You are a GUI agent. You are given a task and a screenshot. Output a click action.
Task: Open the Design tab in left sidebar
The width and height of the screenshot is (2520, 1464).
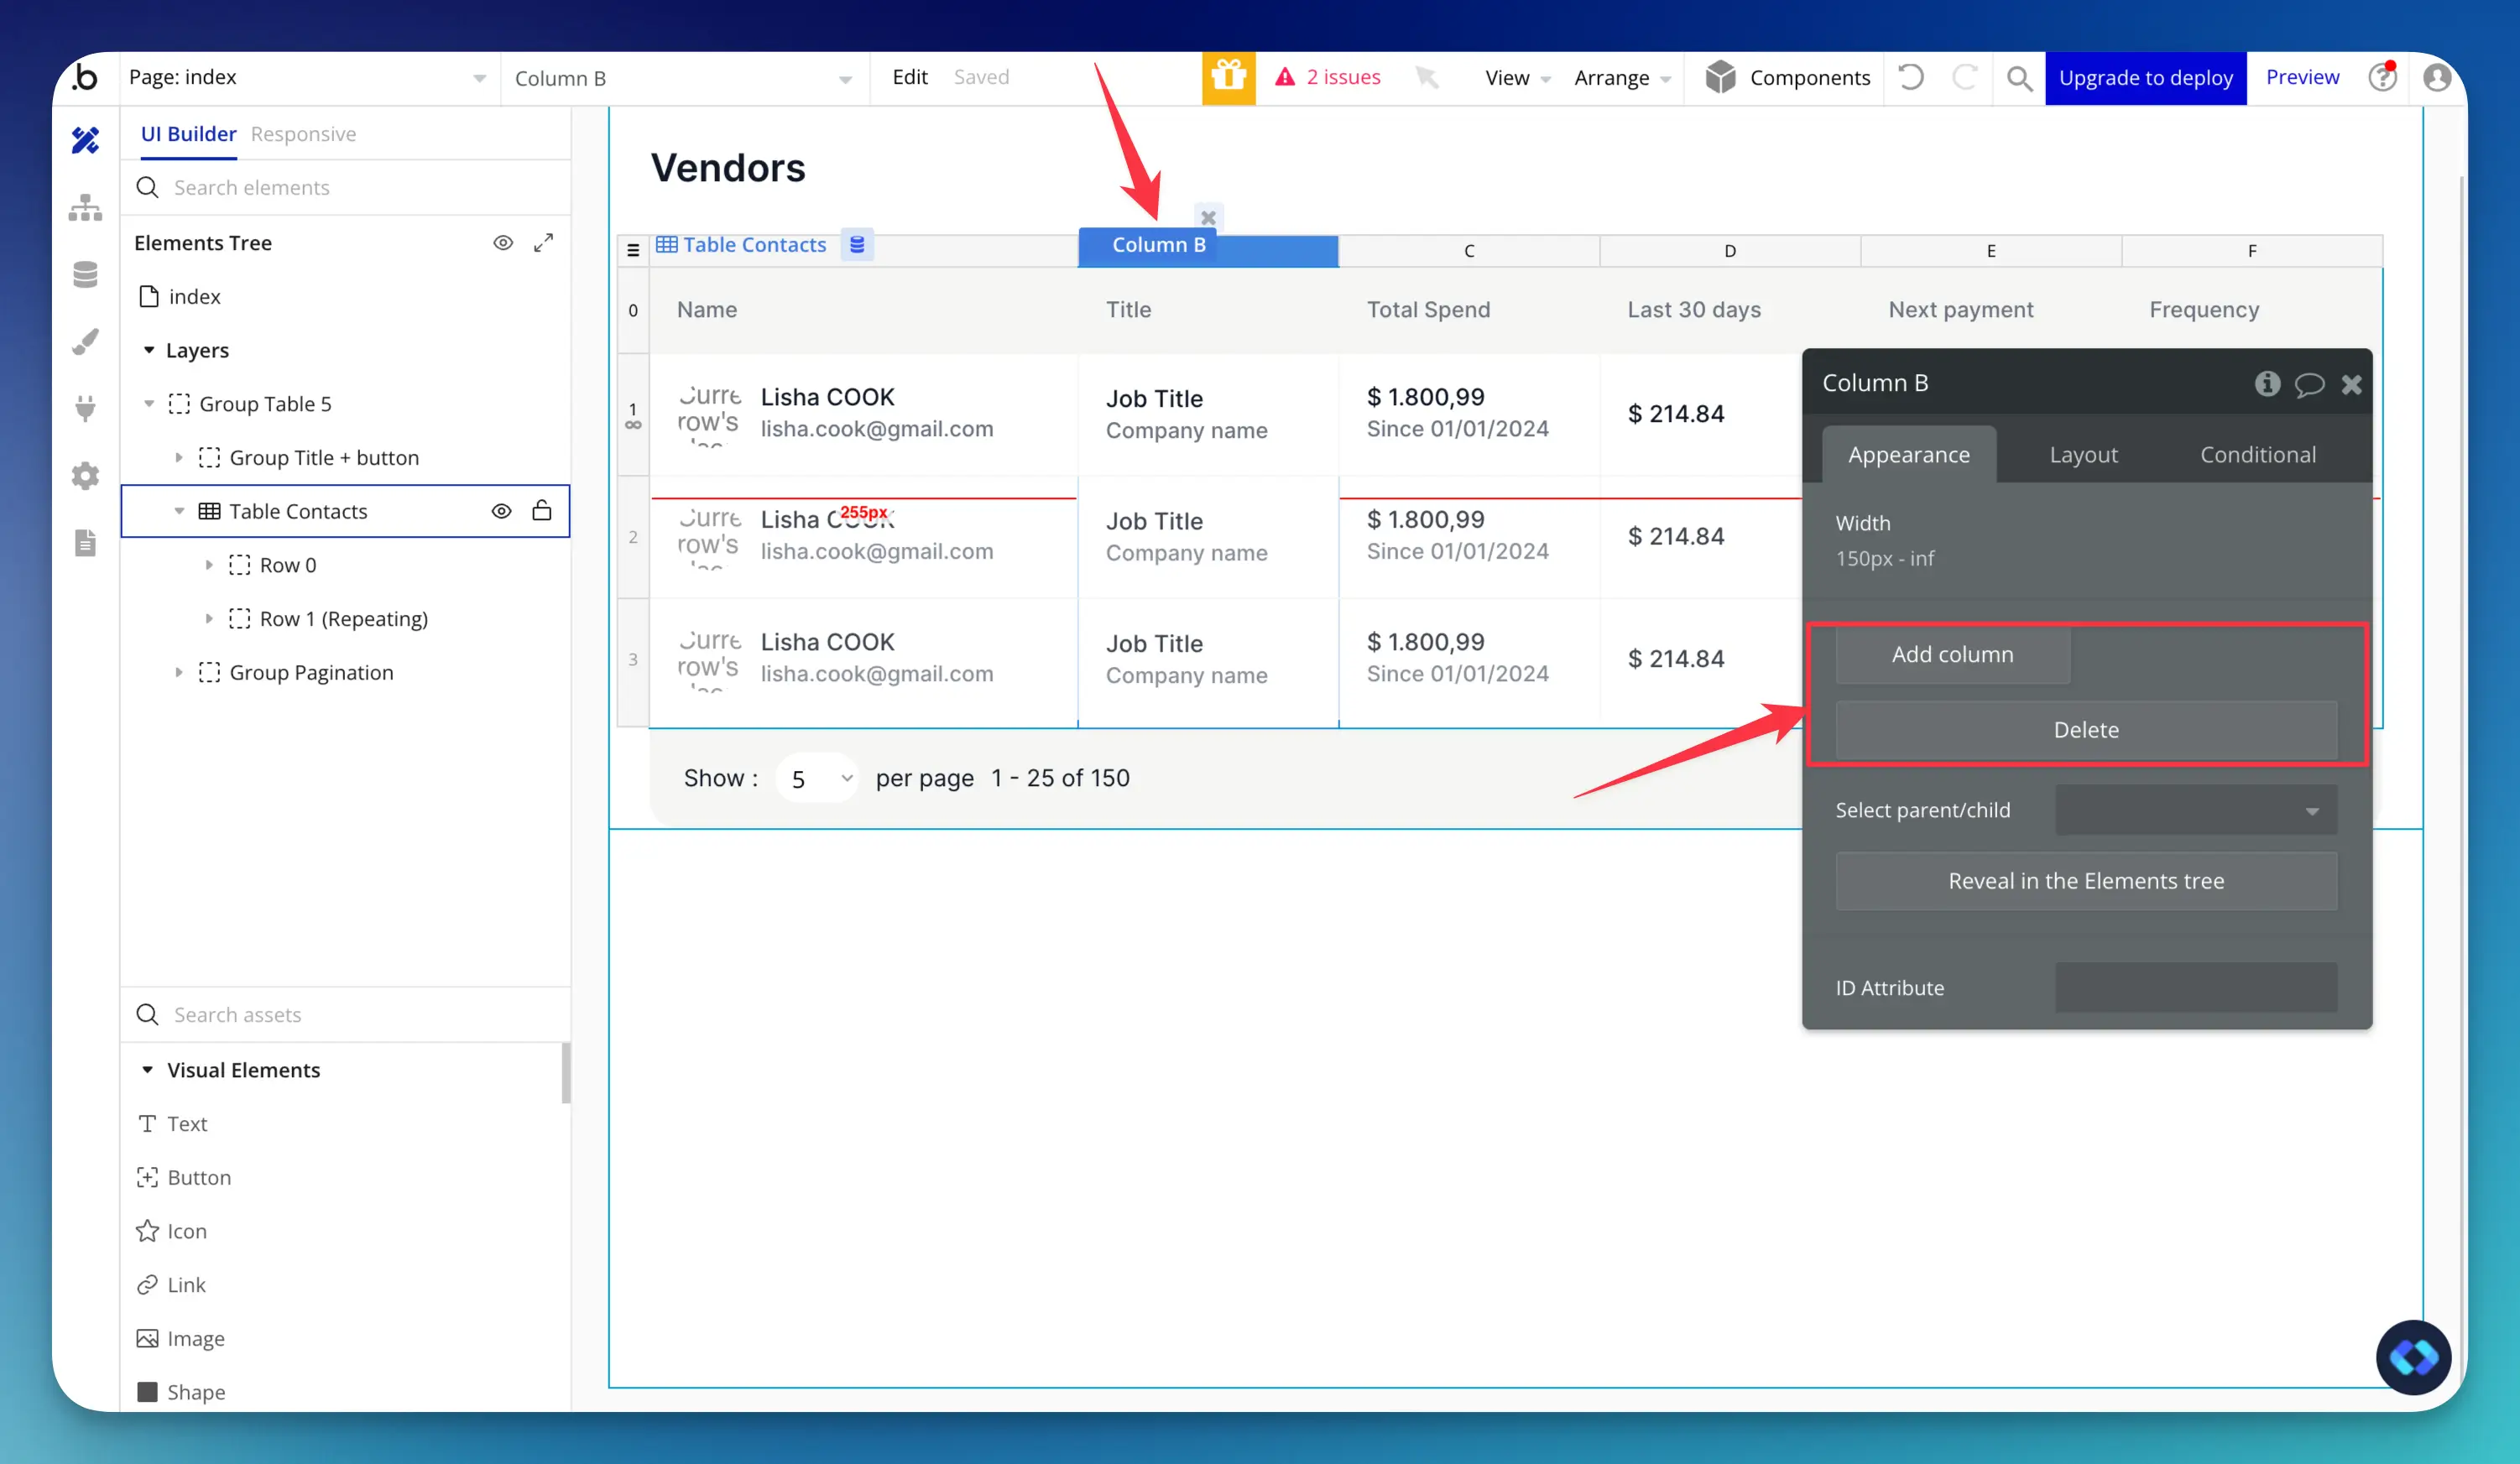[x=86, y=140]
